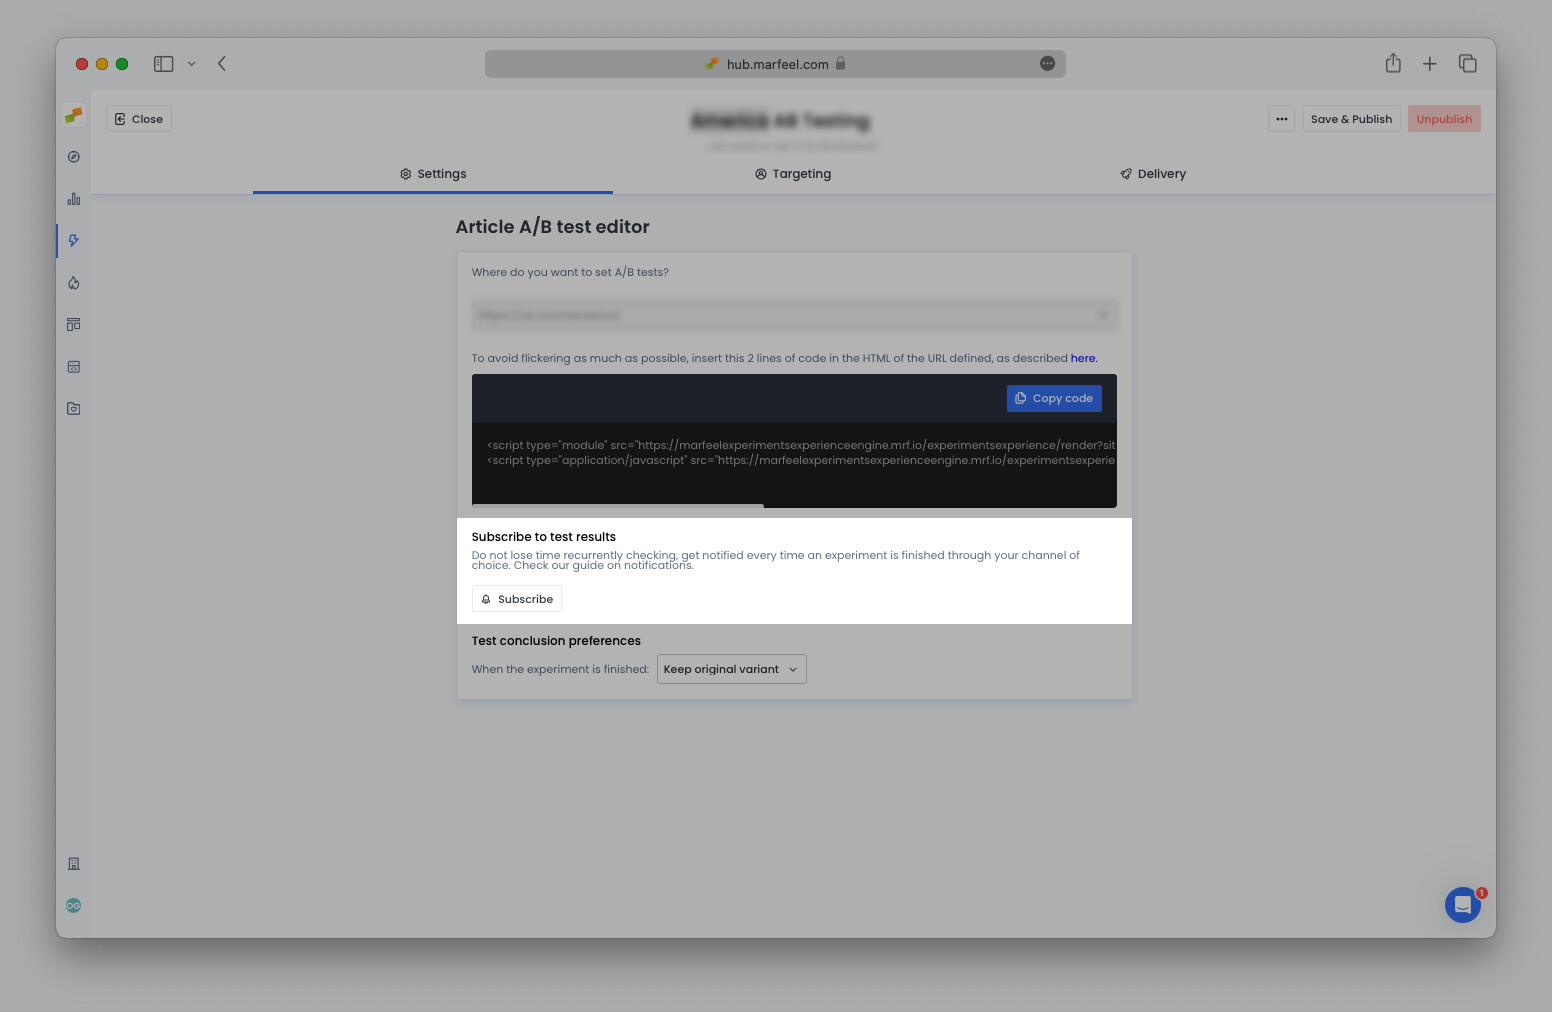Click Copy code for the script snippet
The image size is (1552, 1012).
coord(1054,398)
